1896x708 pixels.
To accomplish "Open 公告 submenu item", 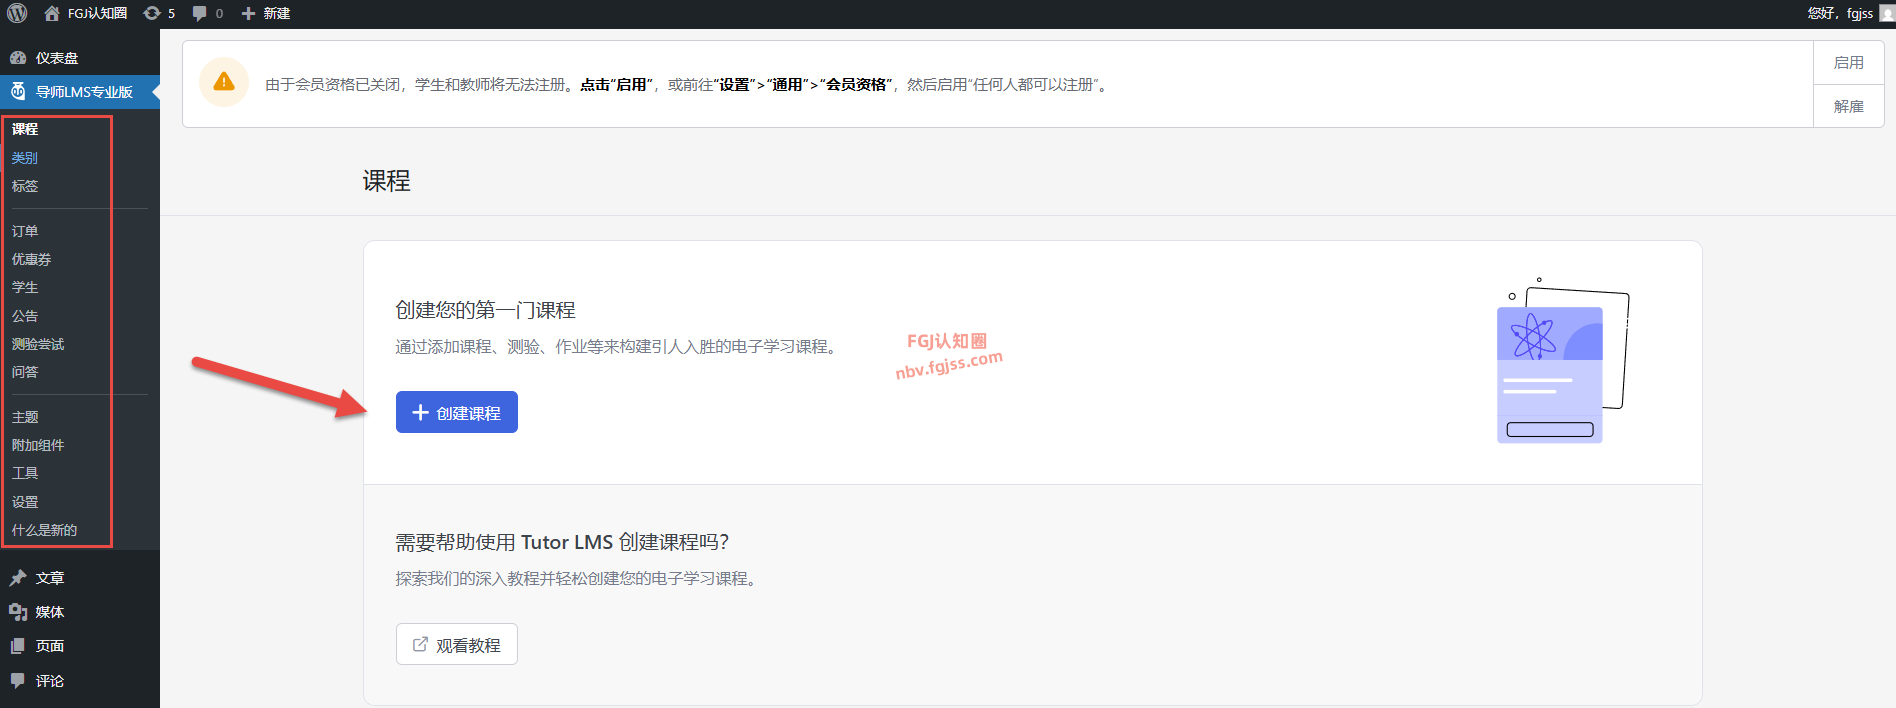I will [x=25, y=316].
